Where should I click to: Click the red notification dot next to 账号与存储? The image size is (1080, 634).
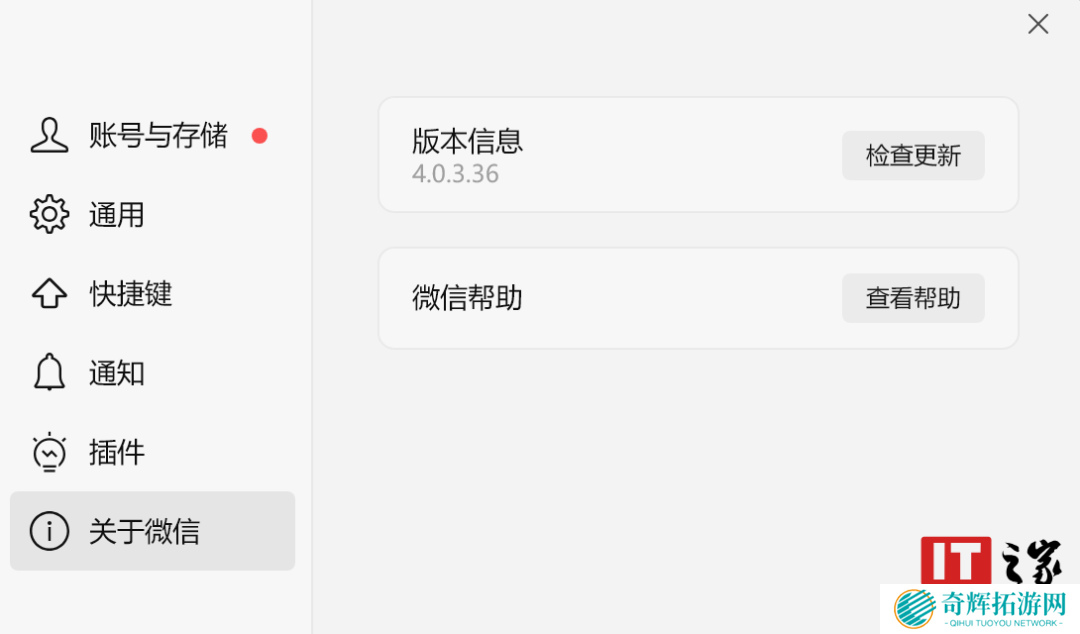260,136
